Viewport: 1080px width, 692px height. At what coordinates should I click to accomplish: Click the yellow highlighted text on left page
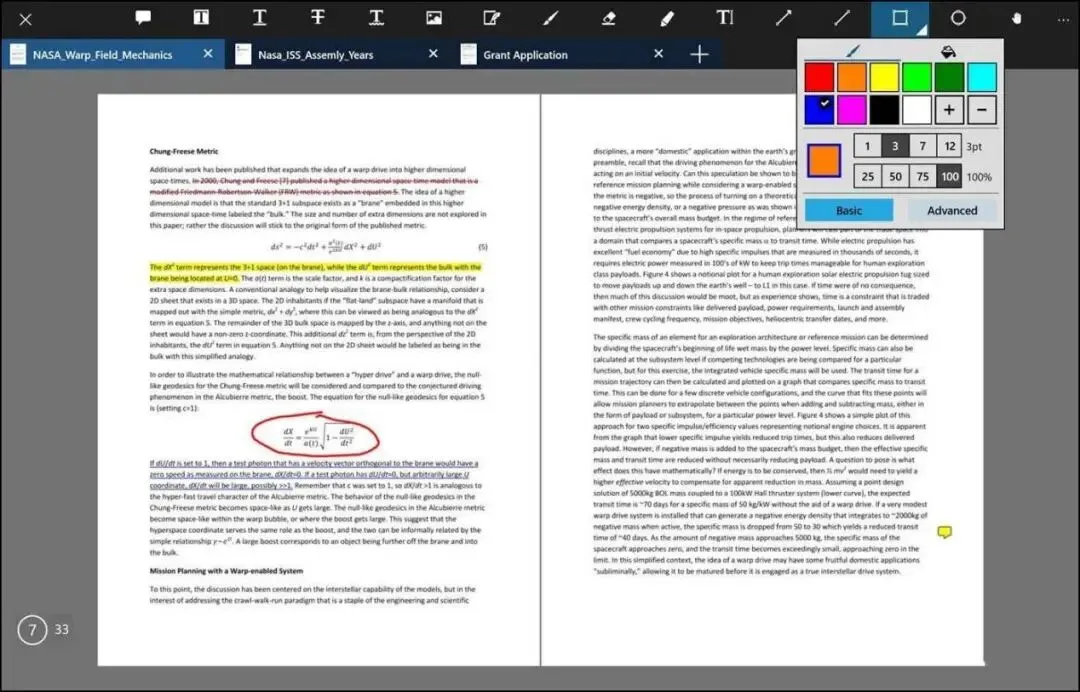[315, 272]
